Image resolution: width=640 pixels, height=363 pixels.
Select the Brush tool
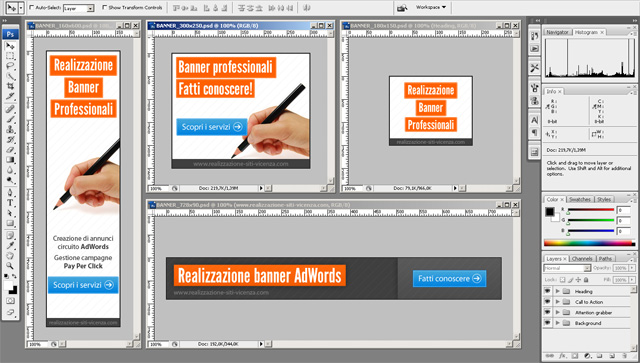(10, 119)
